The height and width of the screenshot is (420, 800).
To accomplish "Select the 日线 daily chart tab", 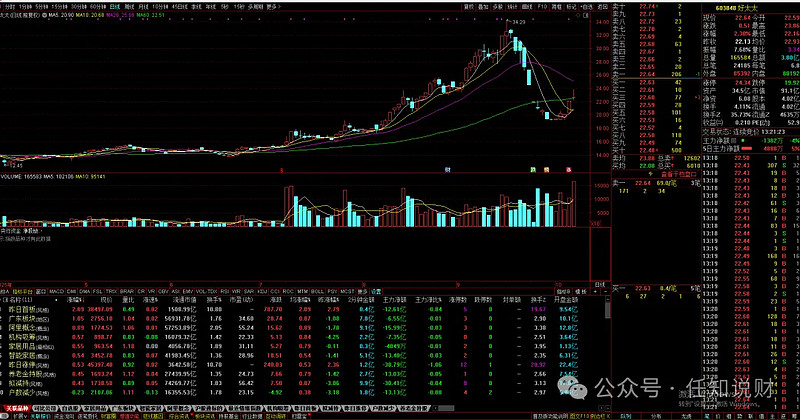I will pyautogui.click(x=115, y=7).
